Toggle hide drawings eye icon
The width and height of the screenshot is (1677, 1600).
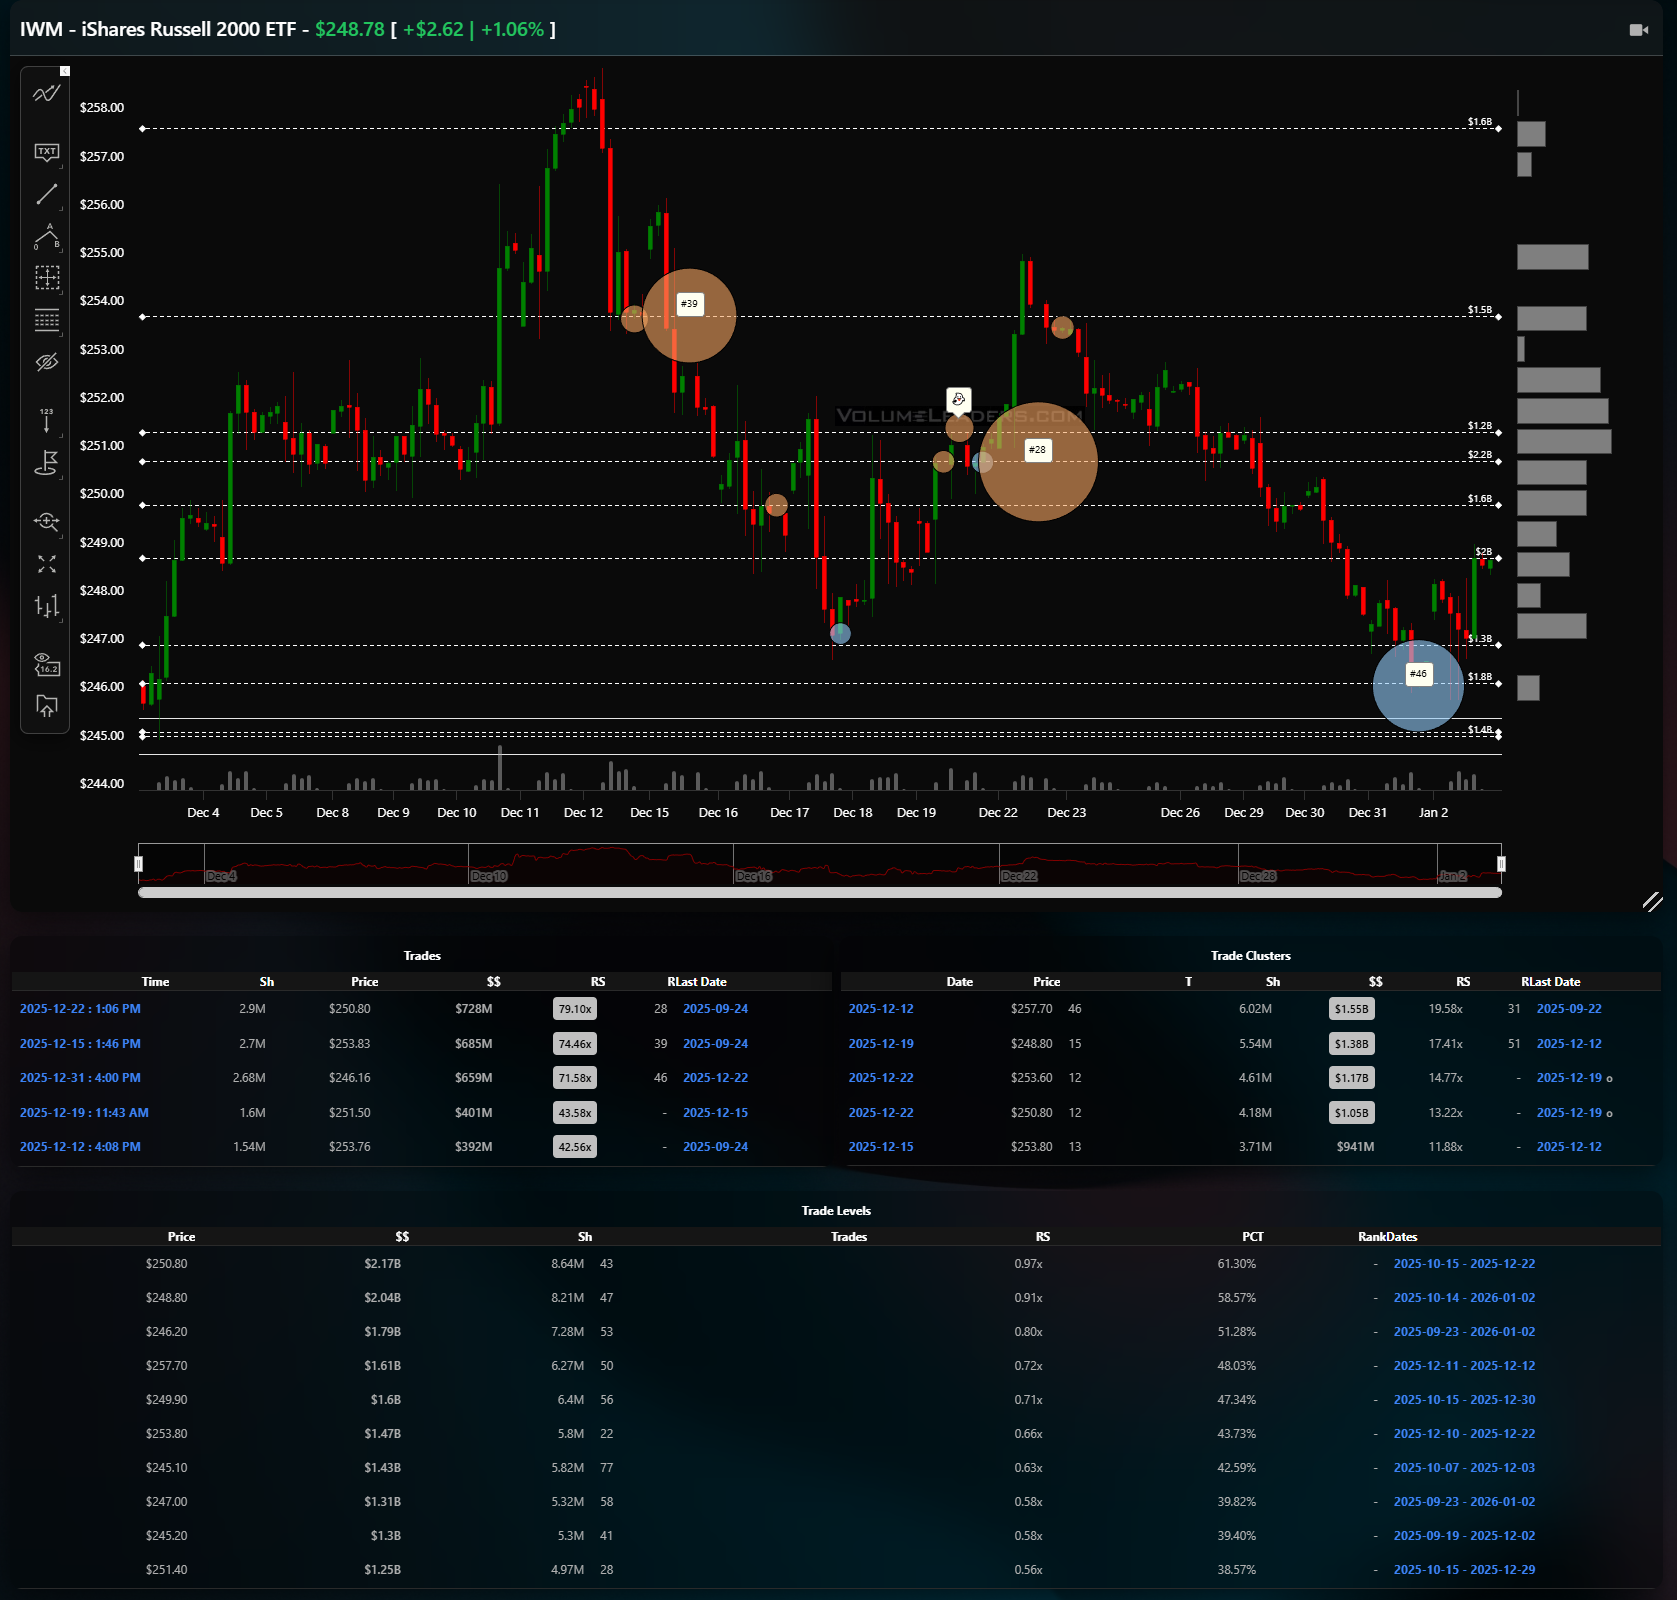click(x=47, y=362)
